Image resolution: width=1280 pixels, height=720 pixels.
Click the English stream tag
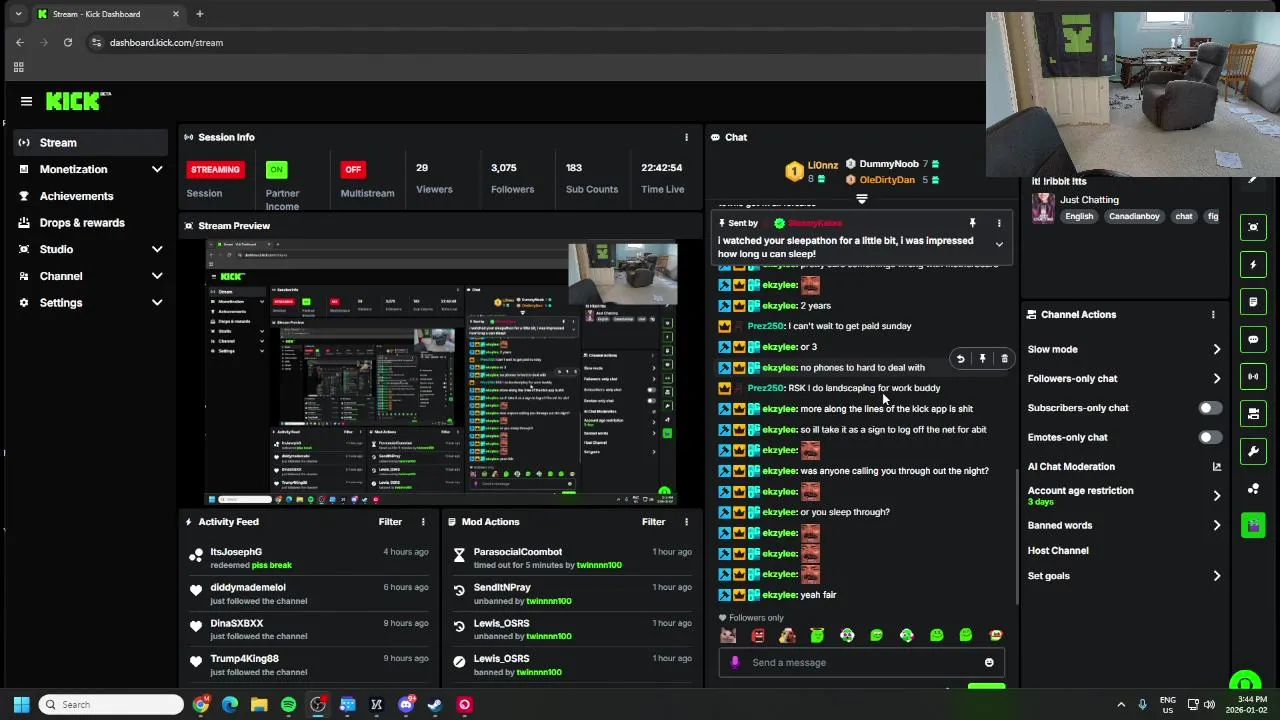(1079, 217)
